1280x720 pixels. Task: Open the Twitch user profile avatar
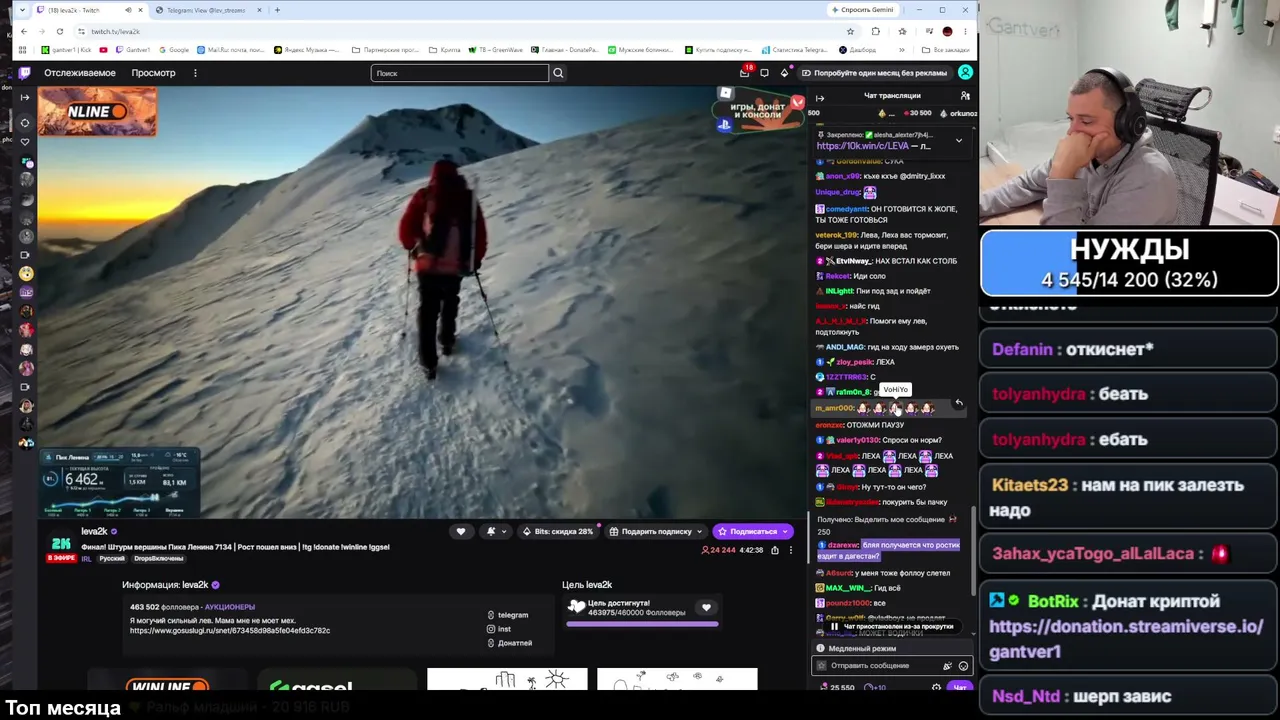point(965,72)
